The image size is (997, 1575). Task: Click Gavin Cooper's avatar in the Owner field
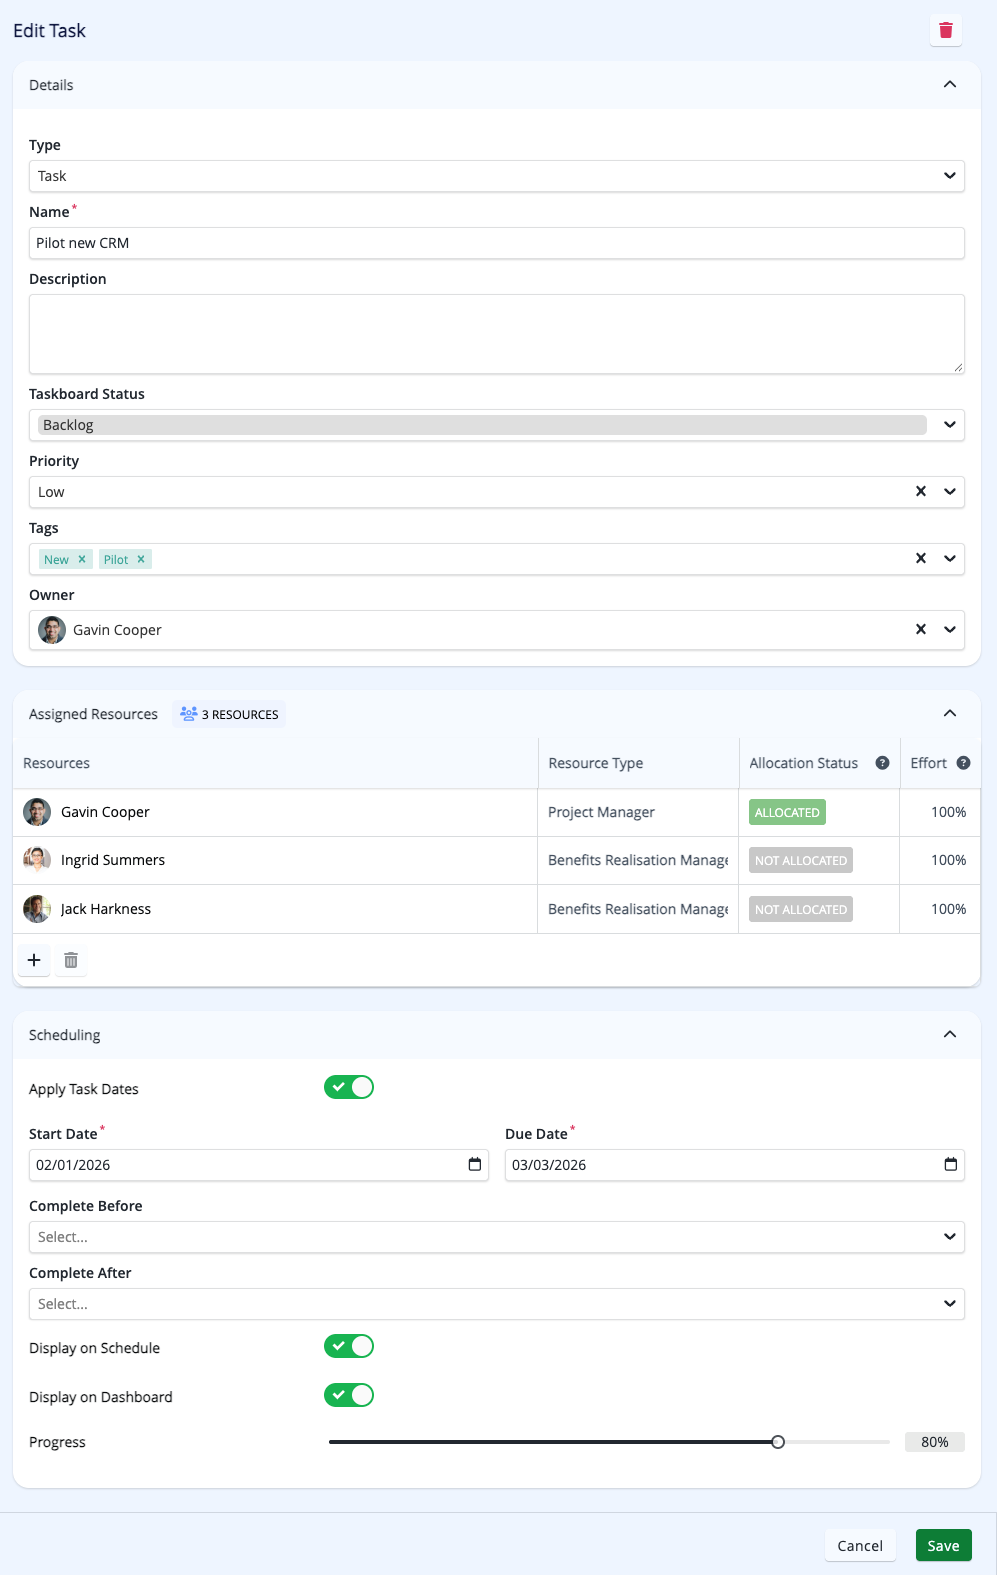click(52, 630)
